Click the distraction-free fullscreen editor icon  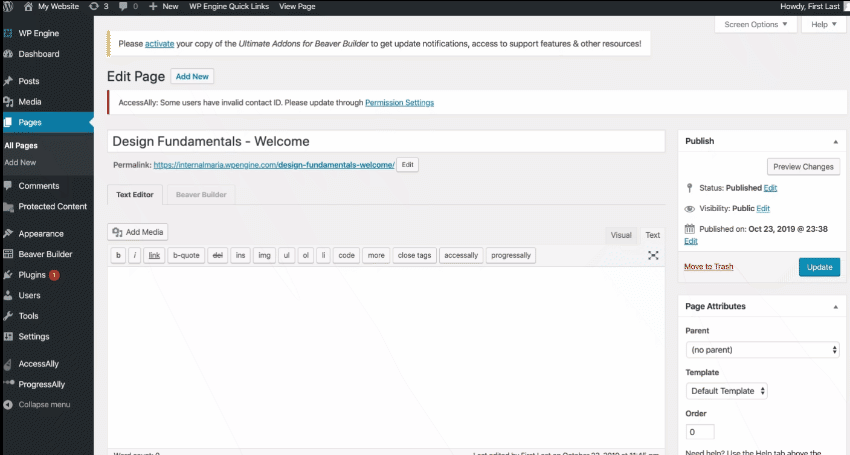[653, 255]
